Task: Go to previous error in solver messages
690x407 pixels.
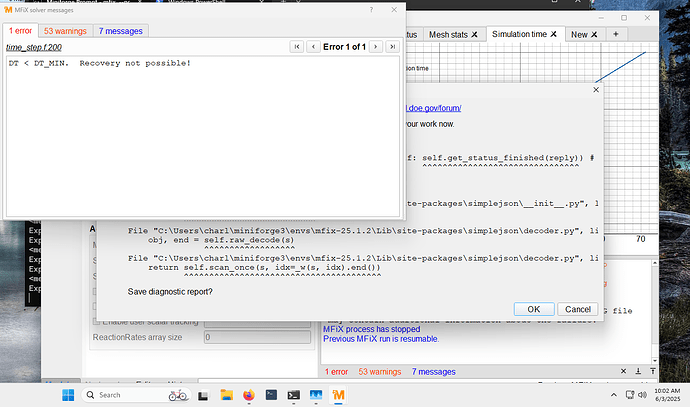Action: pos(313,47)
